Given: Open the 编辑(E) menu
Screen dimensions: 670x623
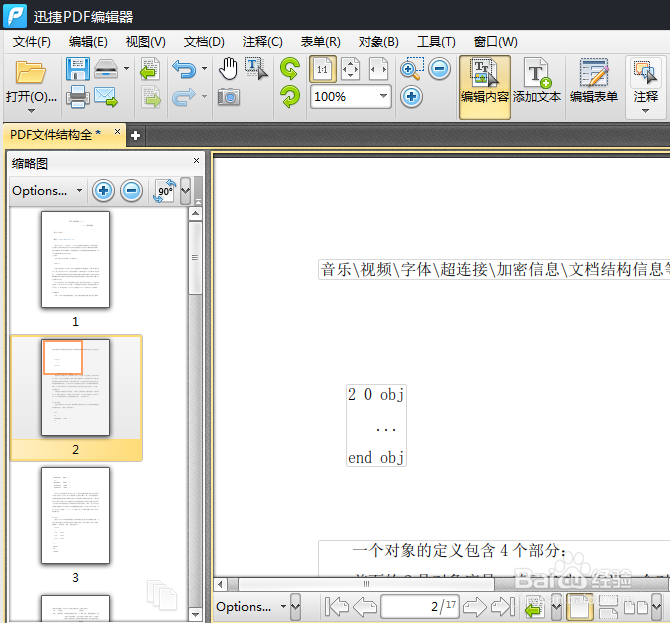Looking at the screenshot, I should [x=88, y=42].
